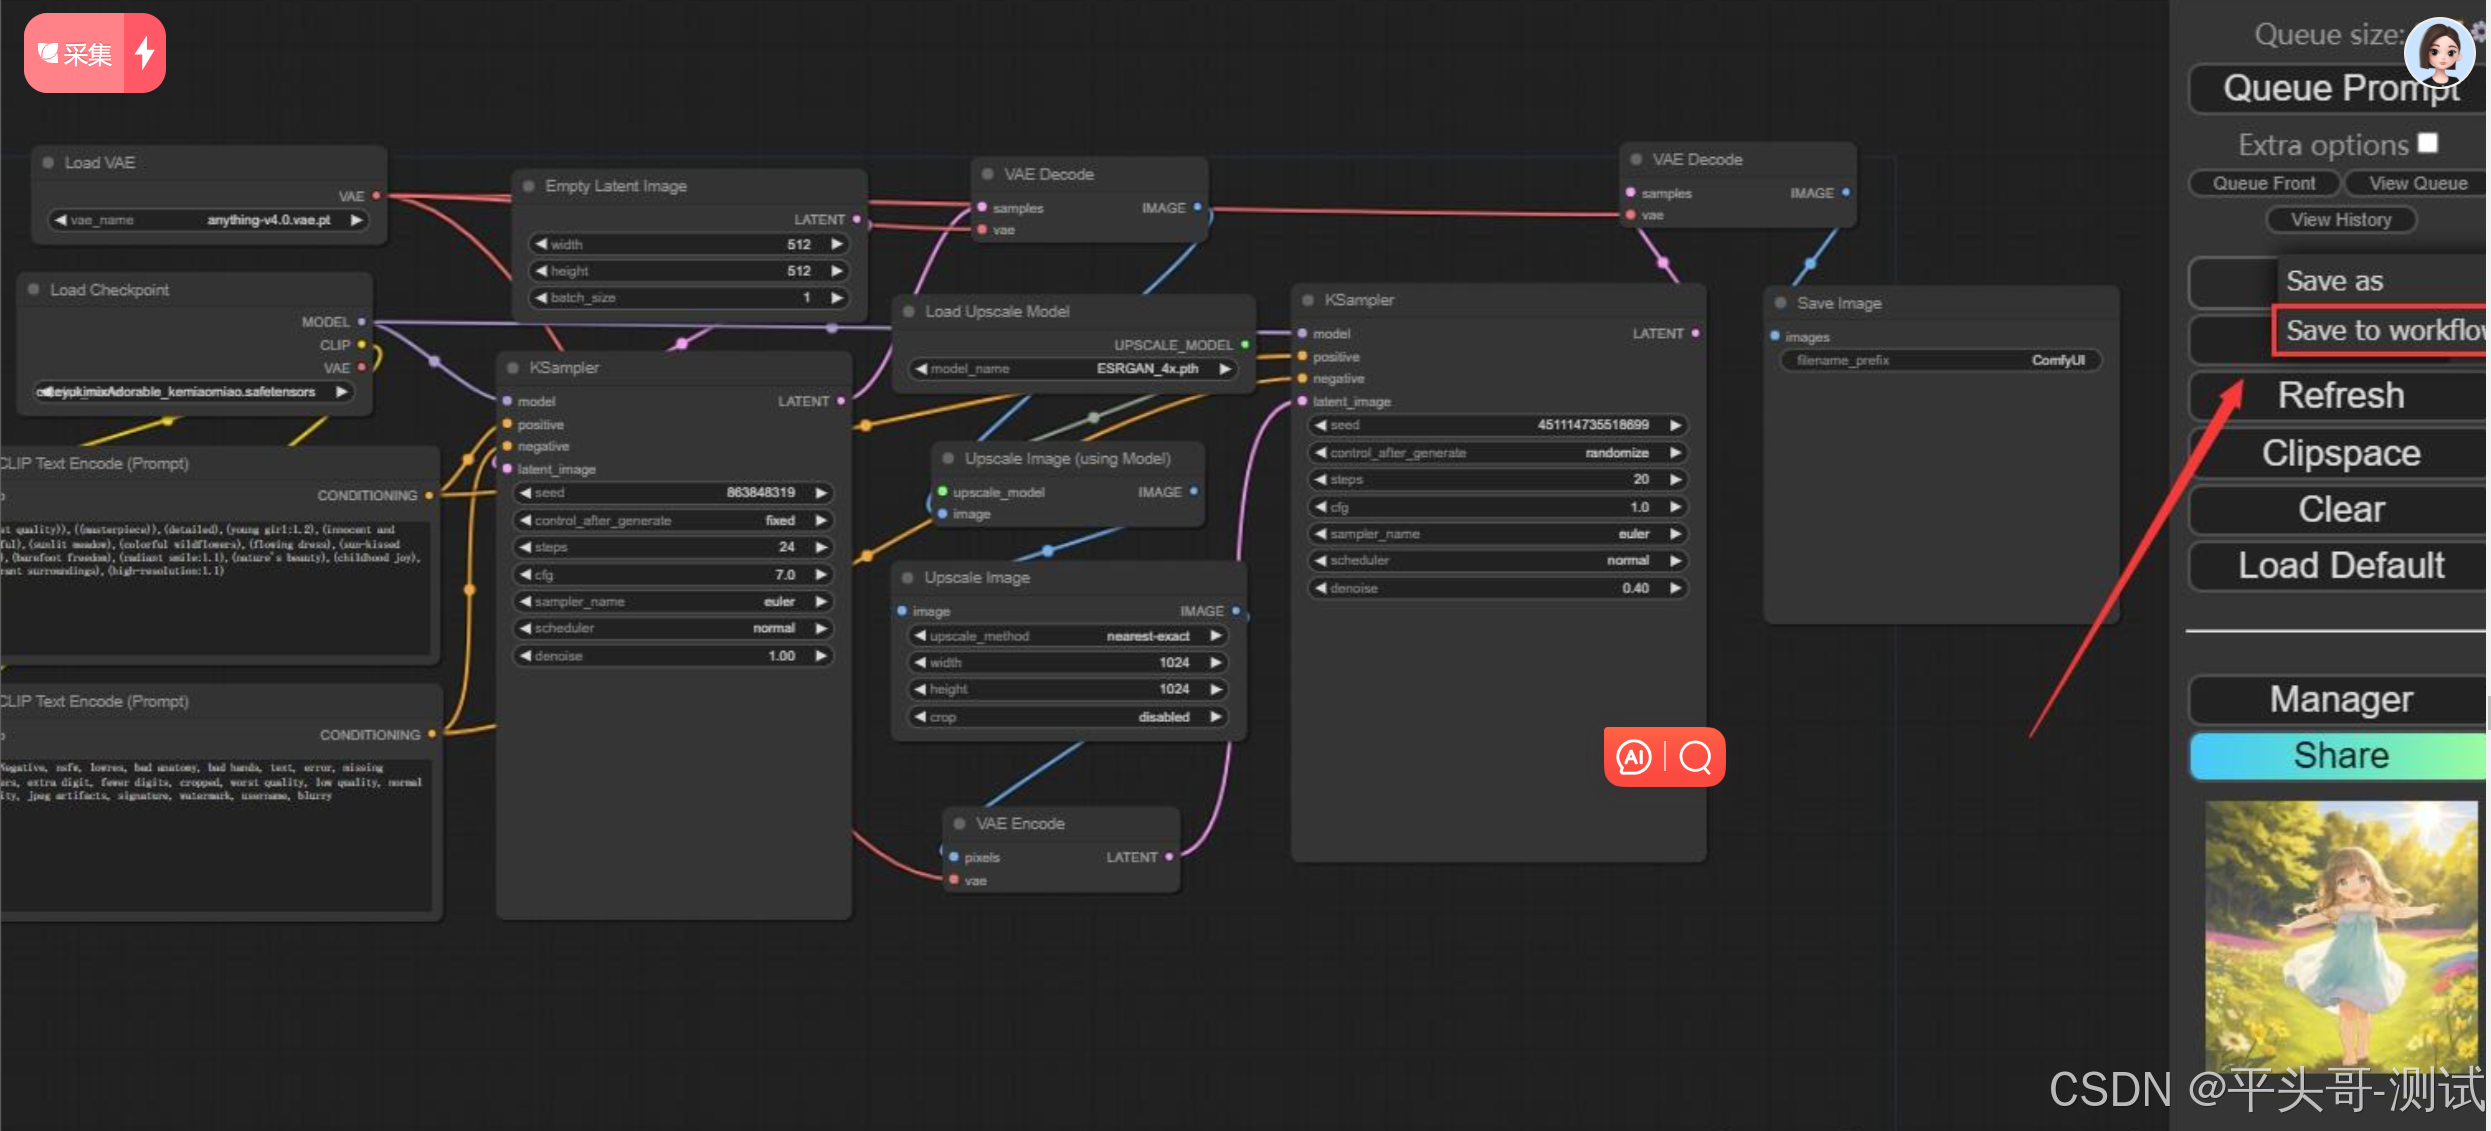Collapse the Save Image node dot
The width and height of the screenshot is (2491, 1131).
coord(1780,303)
